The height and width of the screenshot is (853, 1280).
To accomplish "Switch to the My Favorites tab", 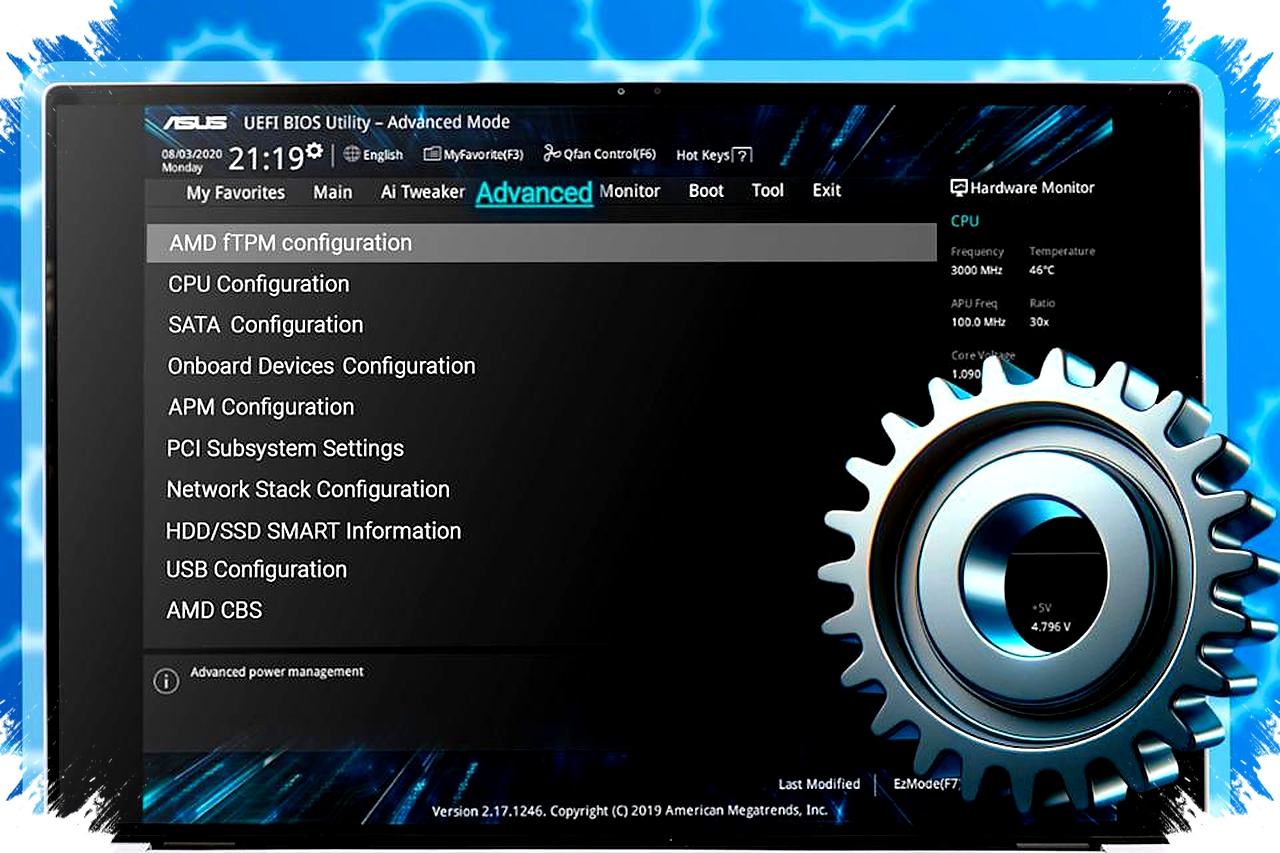I will click(235, 192).
